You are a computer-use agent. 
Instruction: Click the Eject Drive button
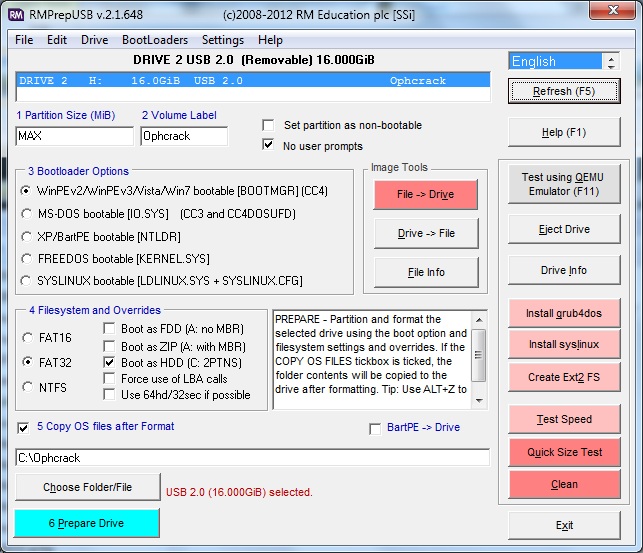pyautogui.click(x=564, y=229)
